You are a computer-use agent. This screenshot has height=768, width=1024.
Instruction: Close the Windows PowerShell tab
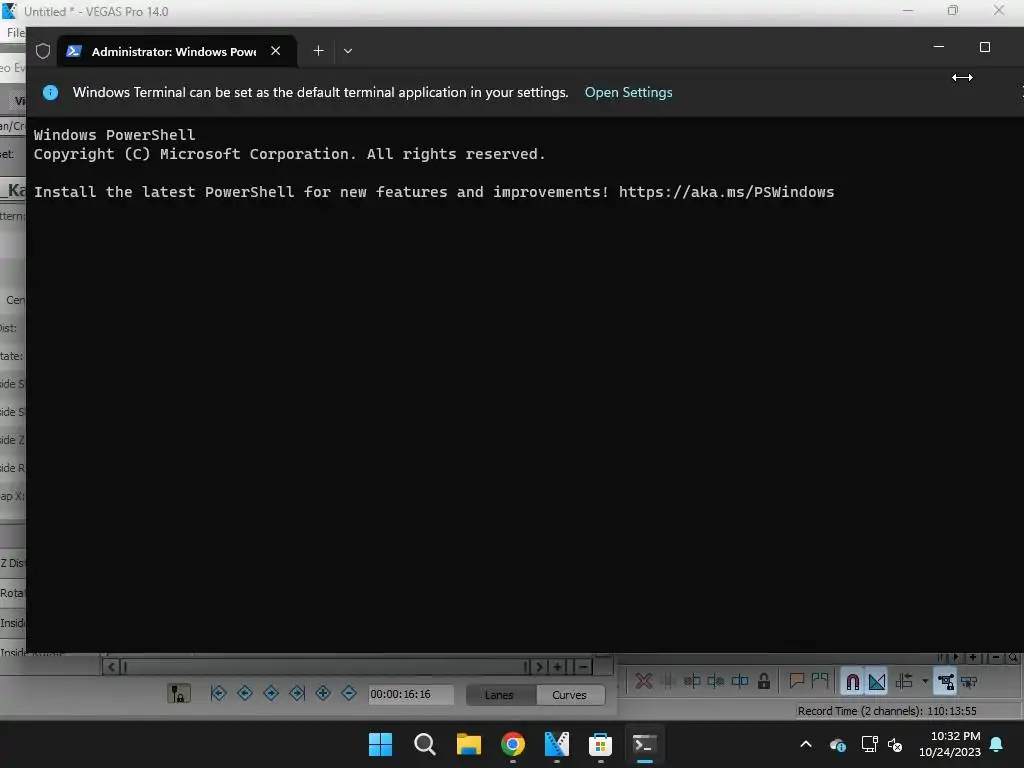point(276,51)
